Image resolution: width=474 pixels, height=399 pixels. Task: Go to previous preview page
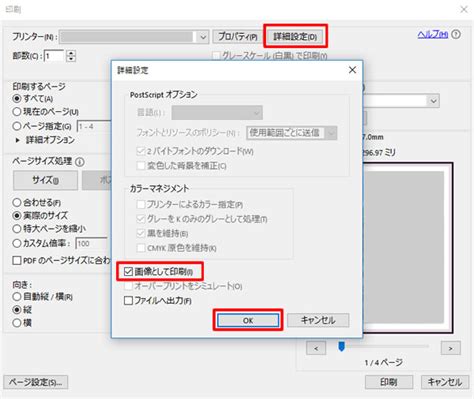pyautogui.click(x=316, y=348)
